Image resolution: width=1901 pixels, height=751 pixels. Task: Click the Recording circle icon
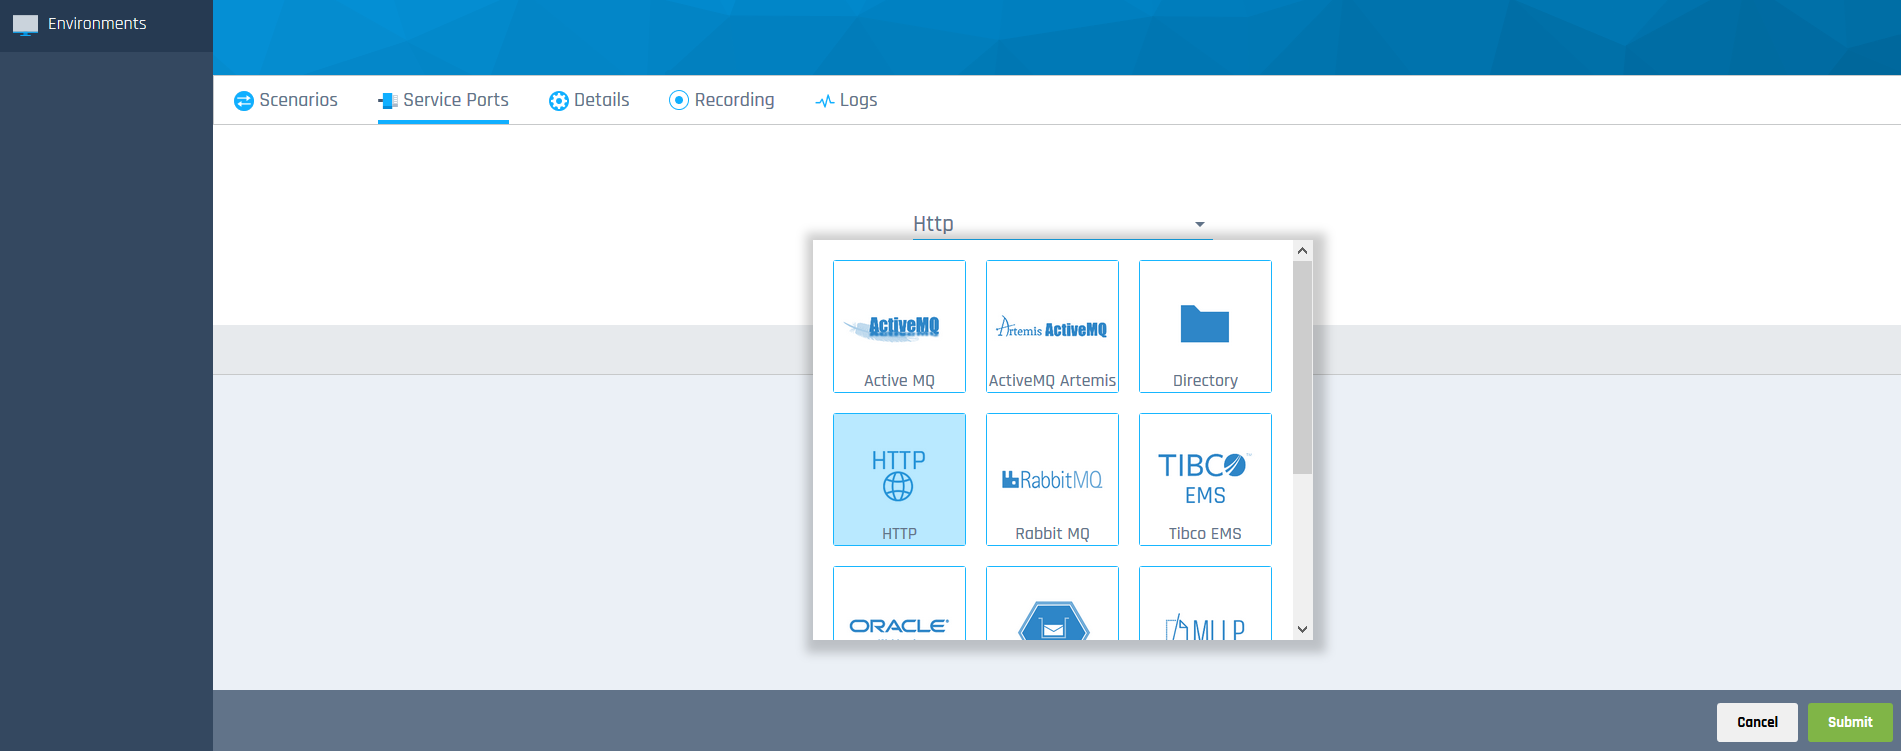click(x=679, y=100)
